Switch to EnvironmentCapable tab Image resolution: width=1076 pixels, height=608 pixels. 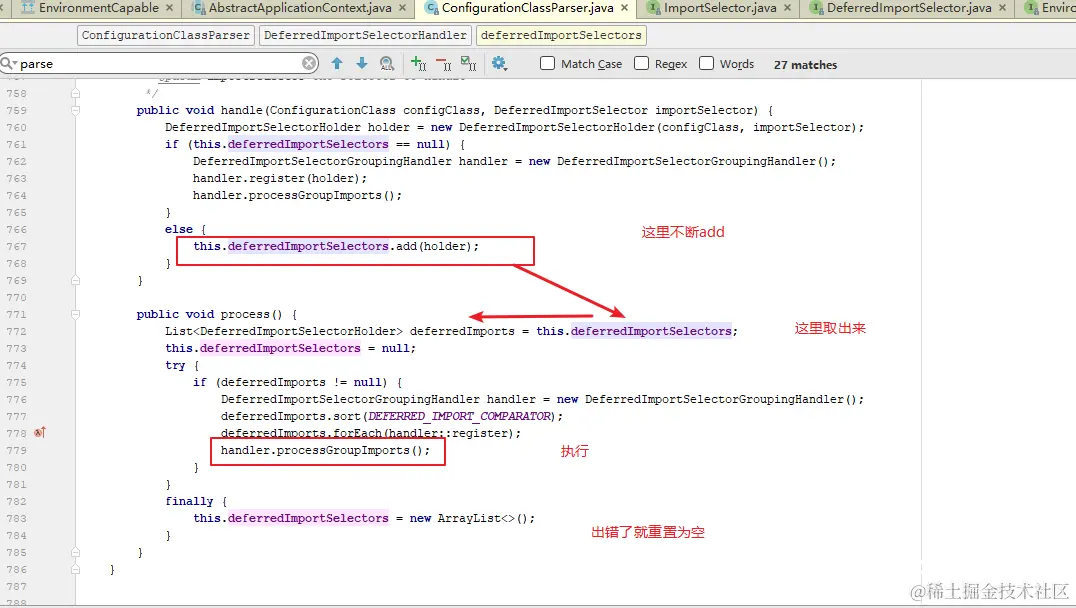(97, 8)
